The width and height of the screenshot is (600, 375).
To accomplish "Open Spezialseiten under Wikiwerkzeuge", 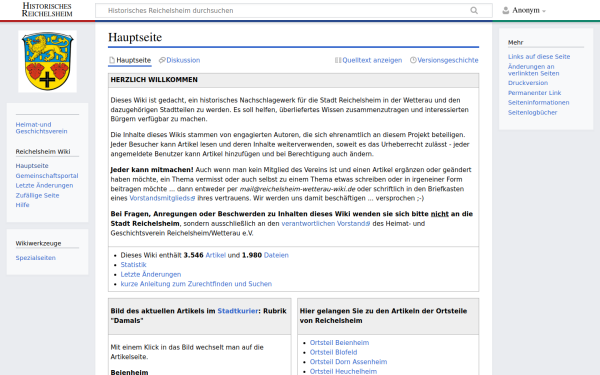I will tap(36, 258).
